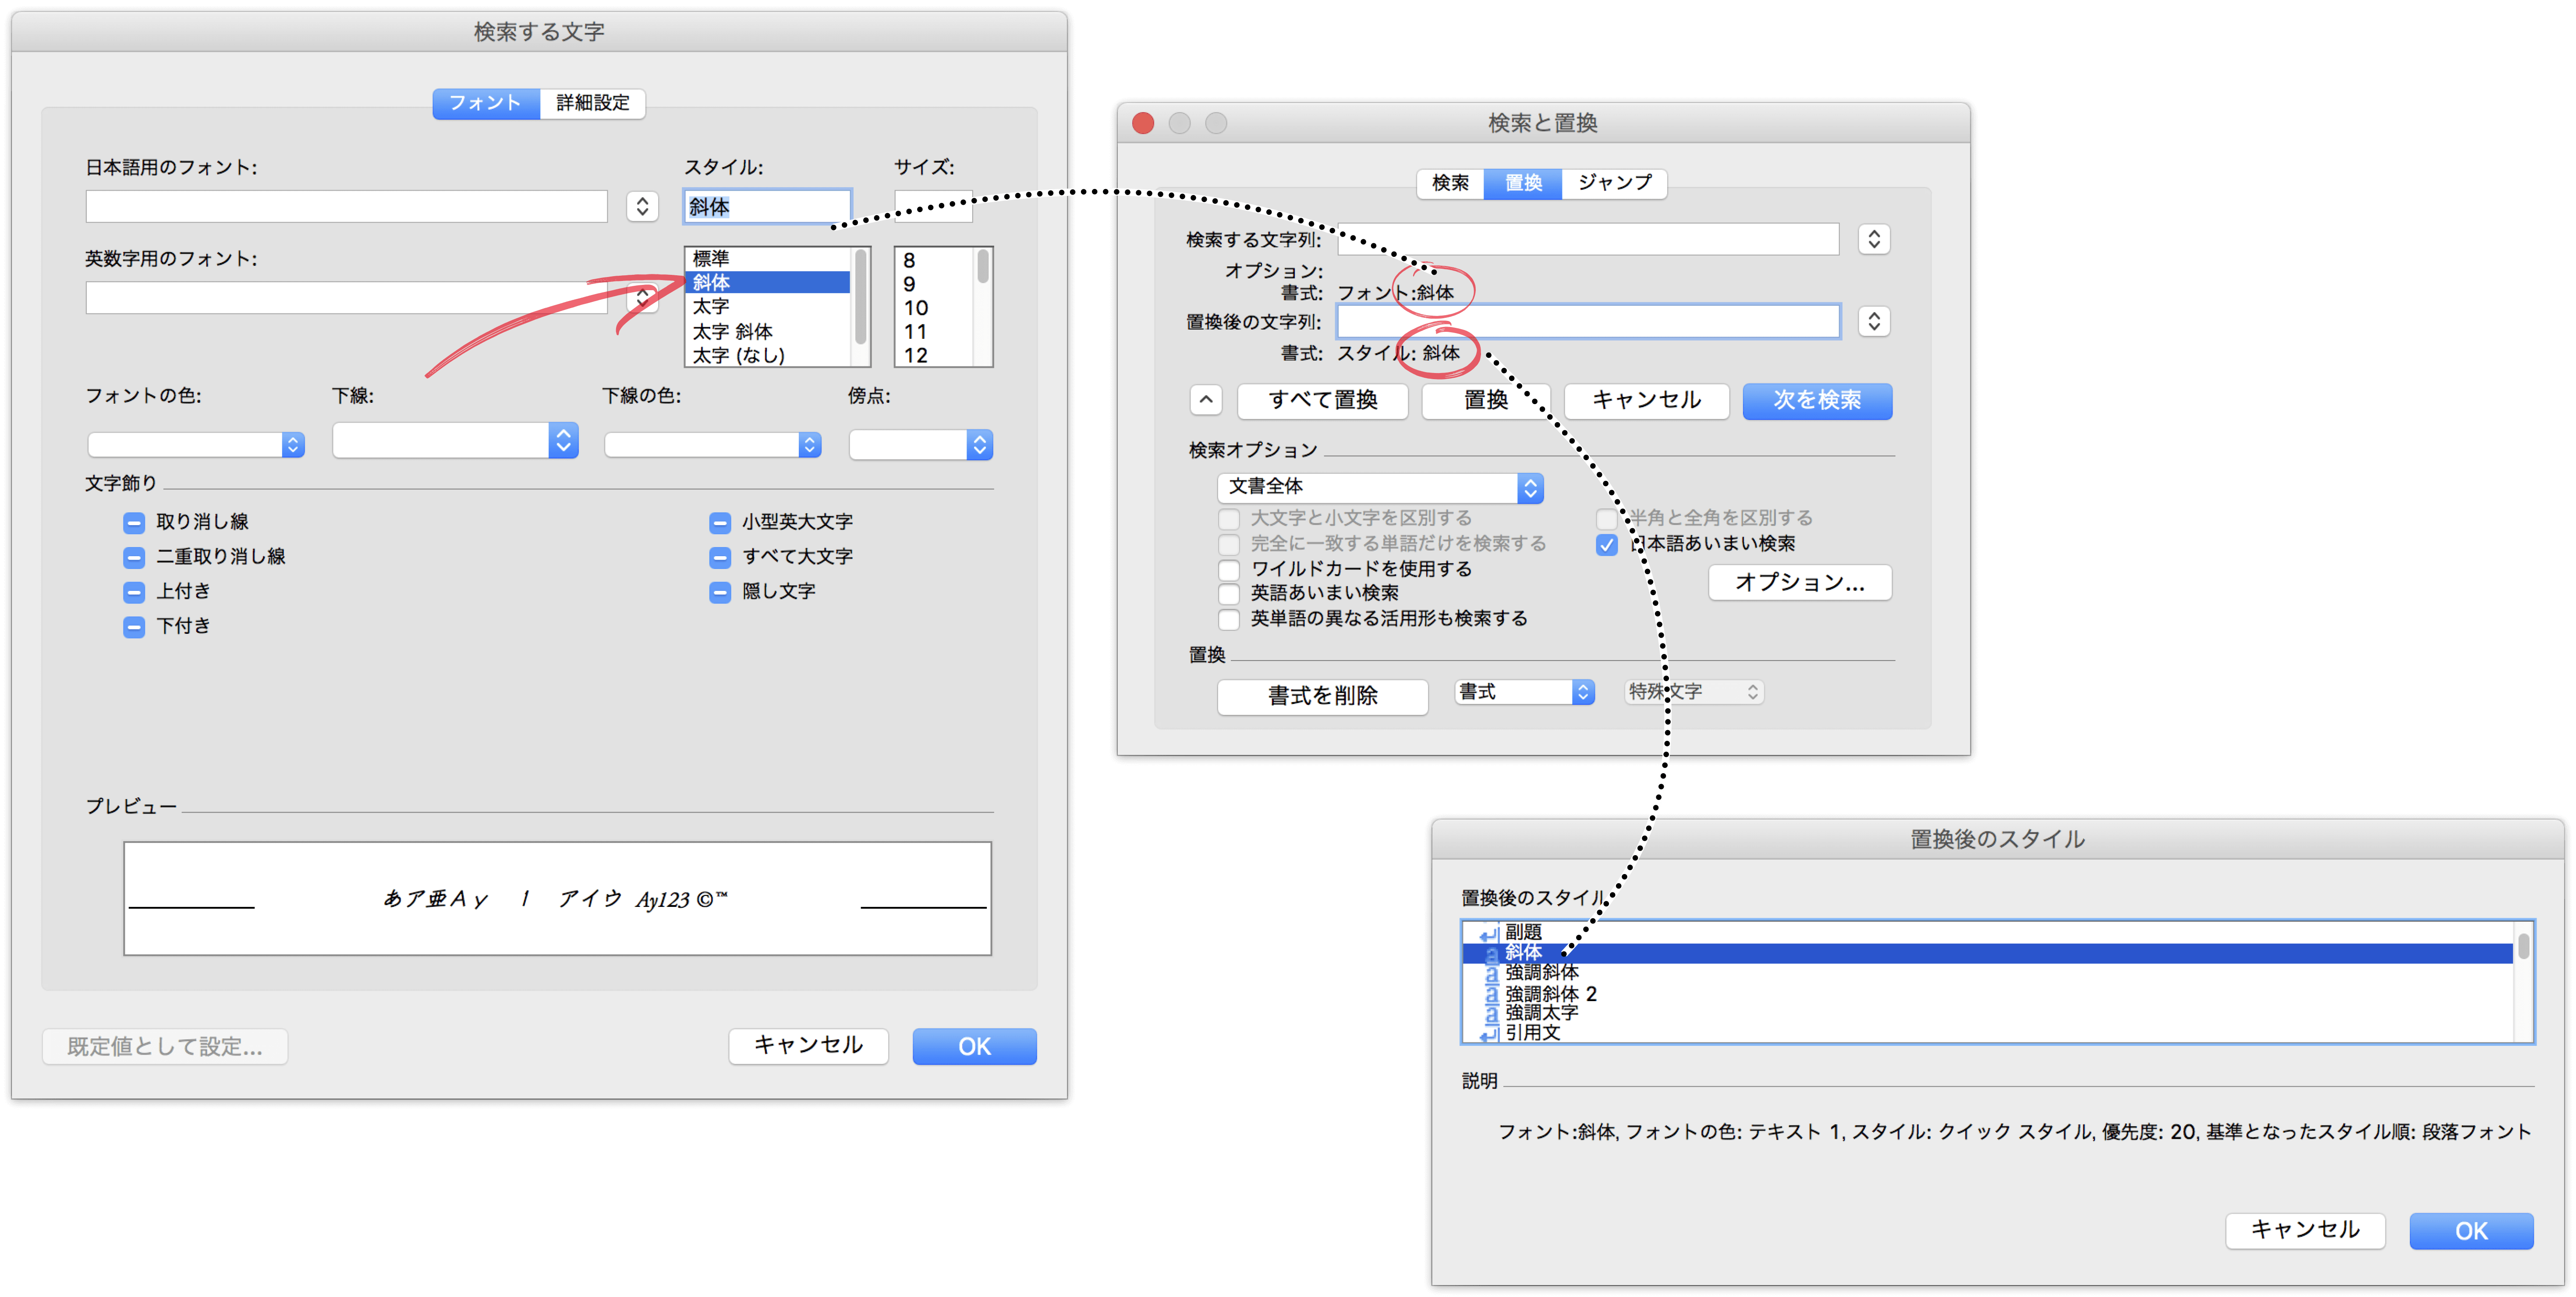Open the フォントの色 color dropdown

pos(196,444)
